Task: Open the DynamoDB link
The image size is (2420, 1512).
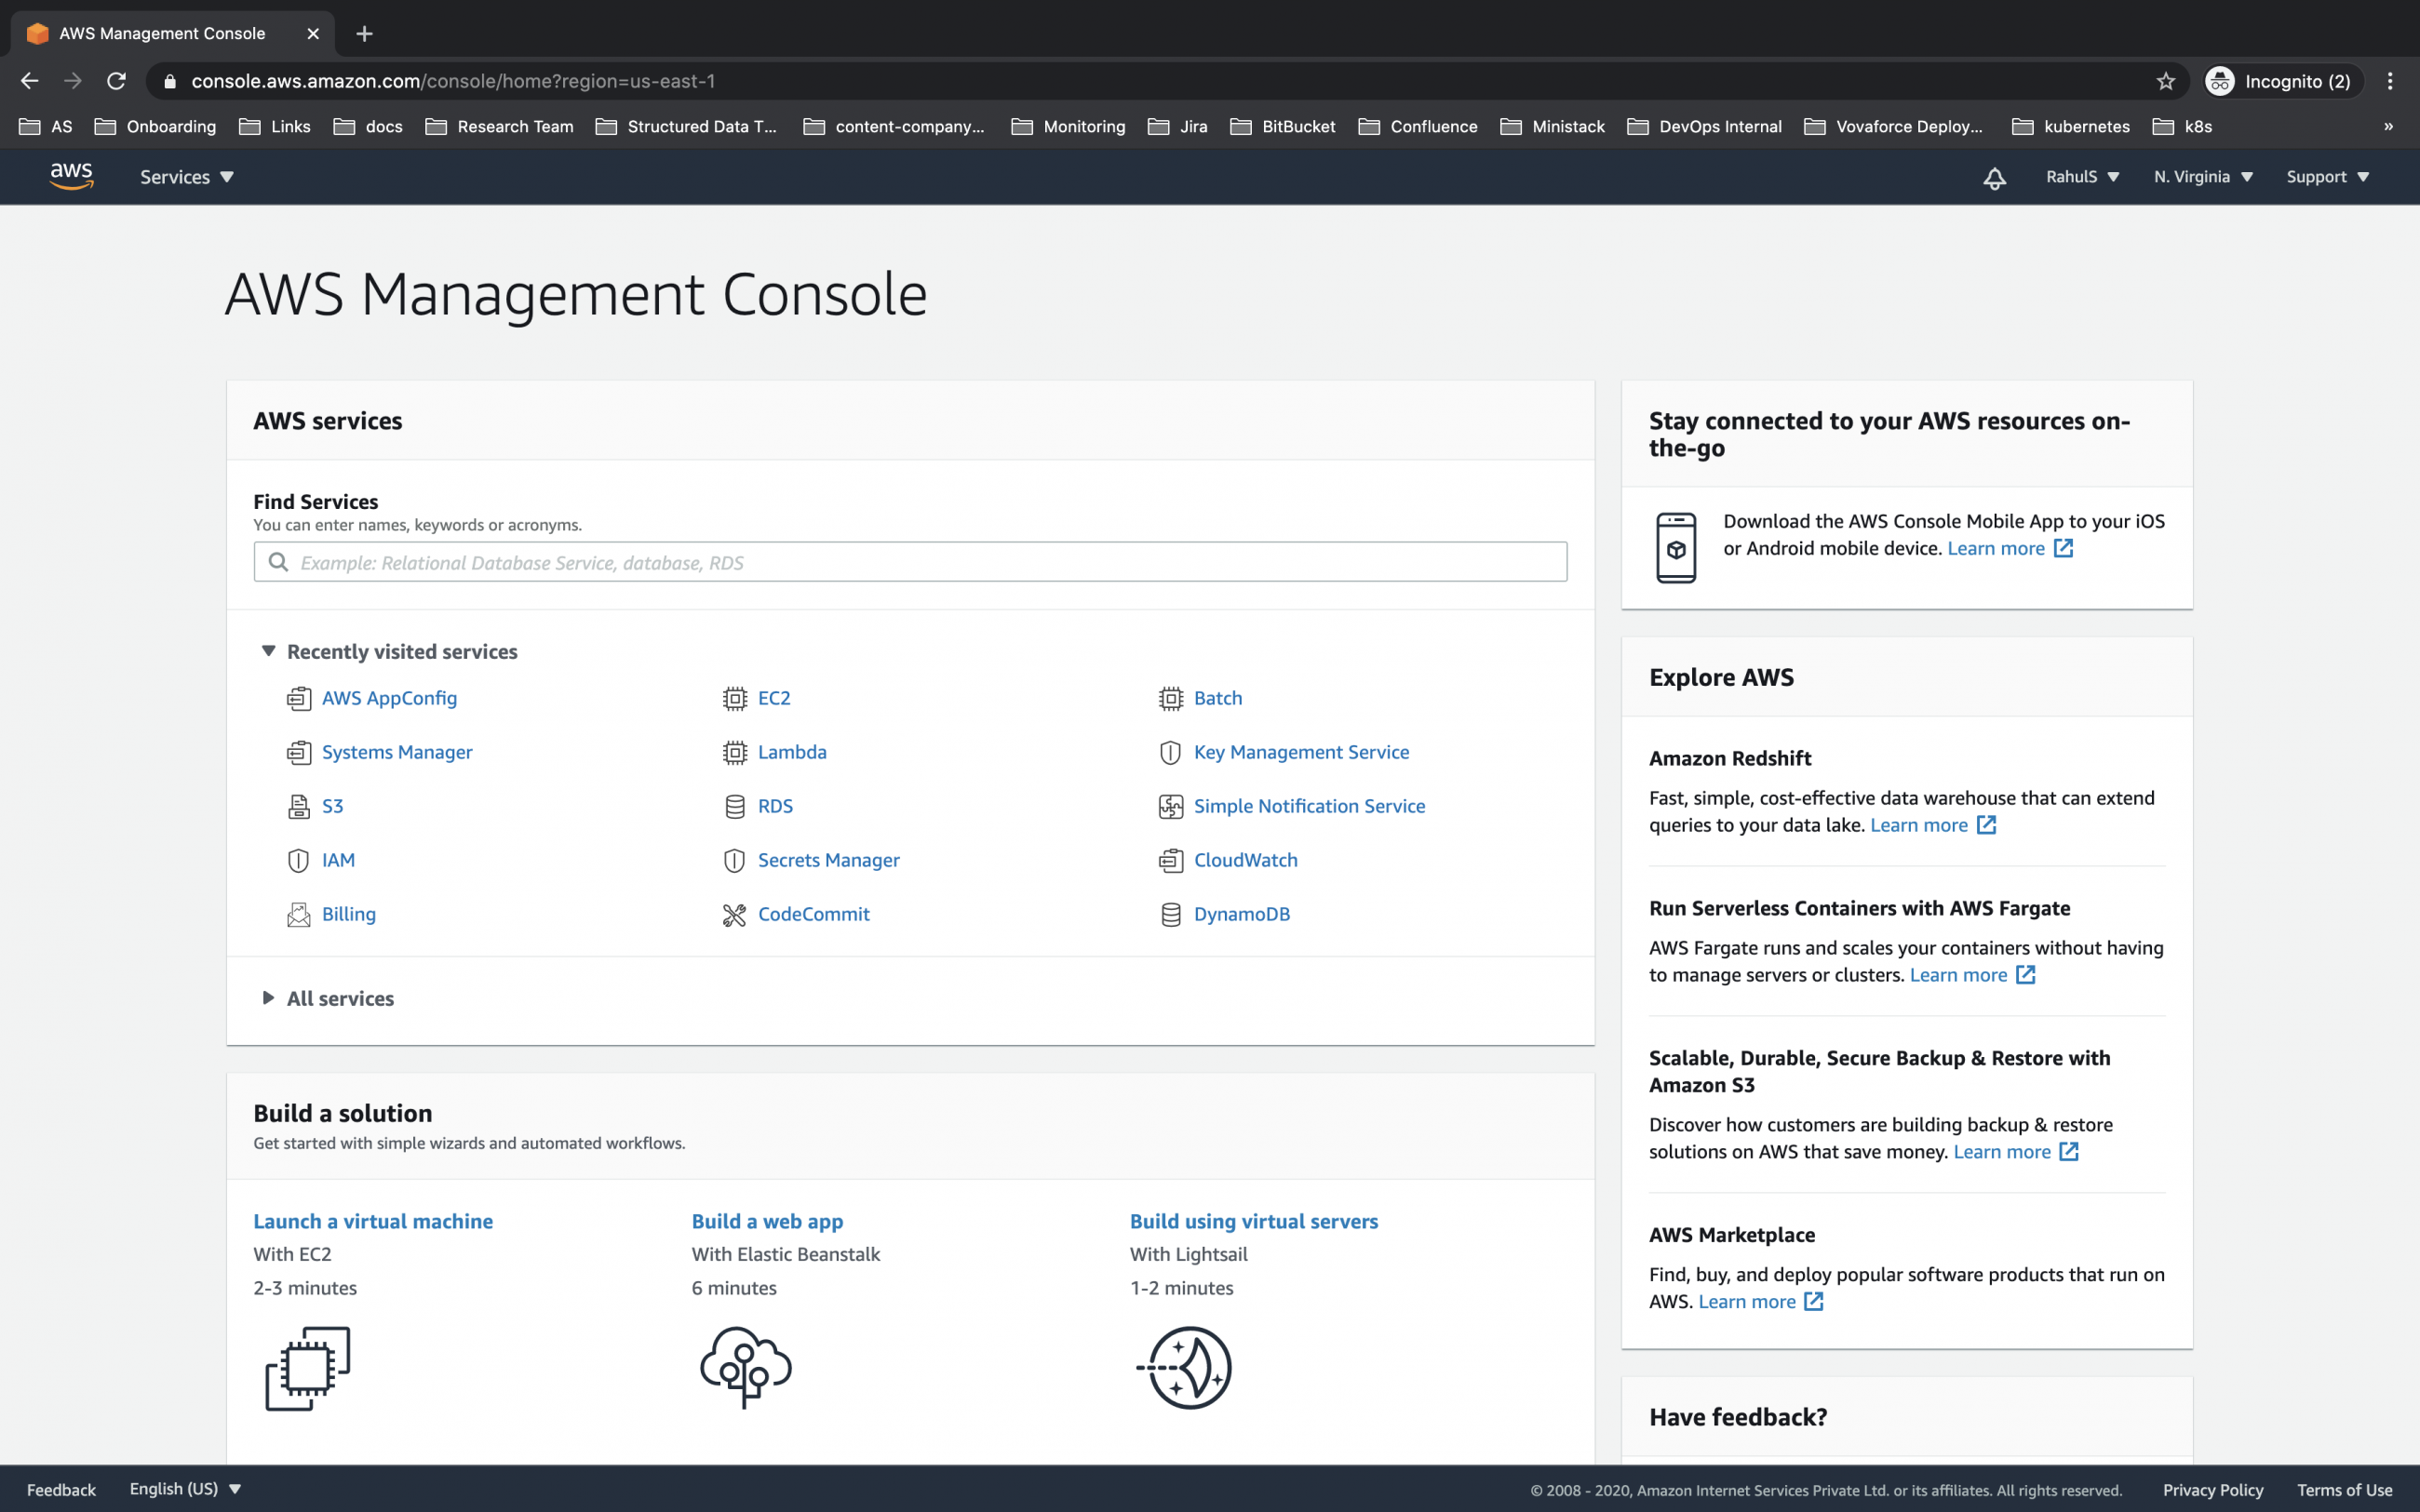Action: pos(1242,914)
